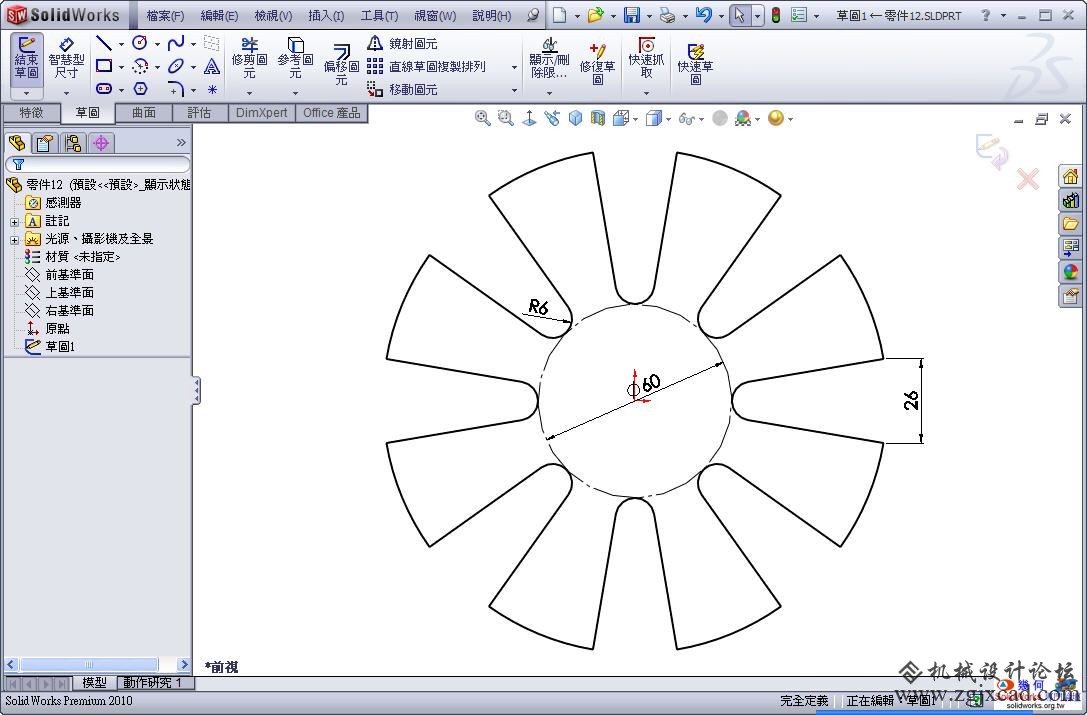Screen dimensions: 1087x715
Task: Select the Circle sketch tool
Action: (x=139, y=44)
